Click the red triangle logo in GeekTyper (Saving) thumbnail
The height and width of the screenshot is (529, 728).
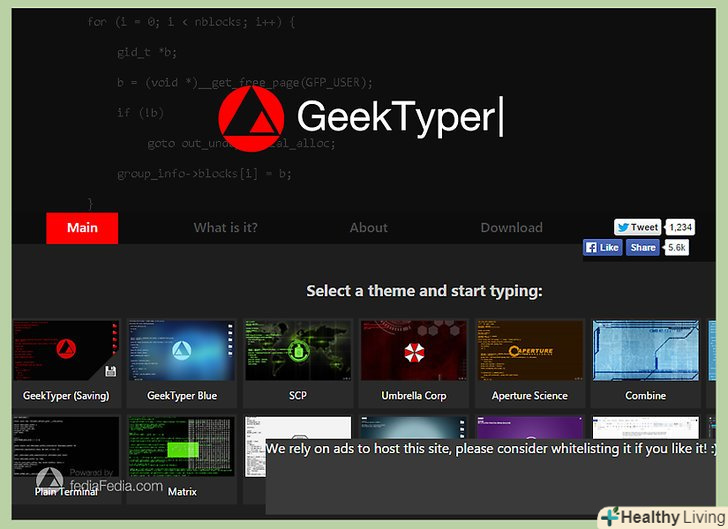[66, 348]
